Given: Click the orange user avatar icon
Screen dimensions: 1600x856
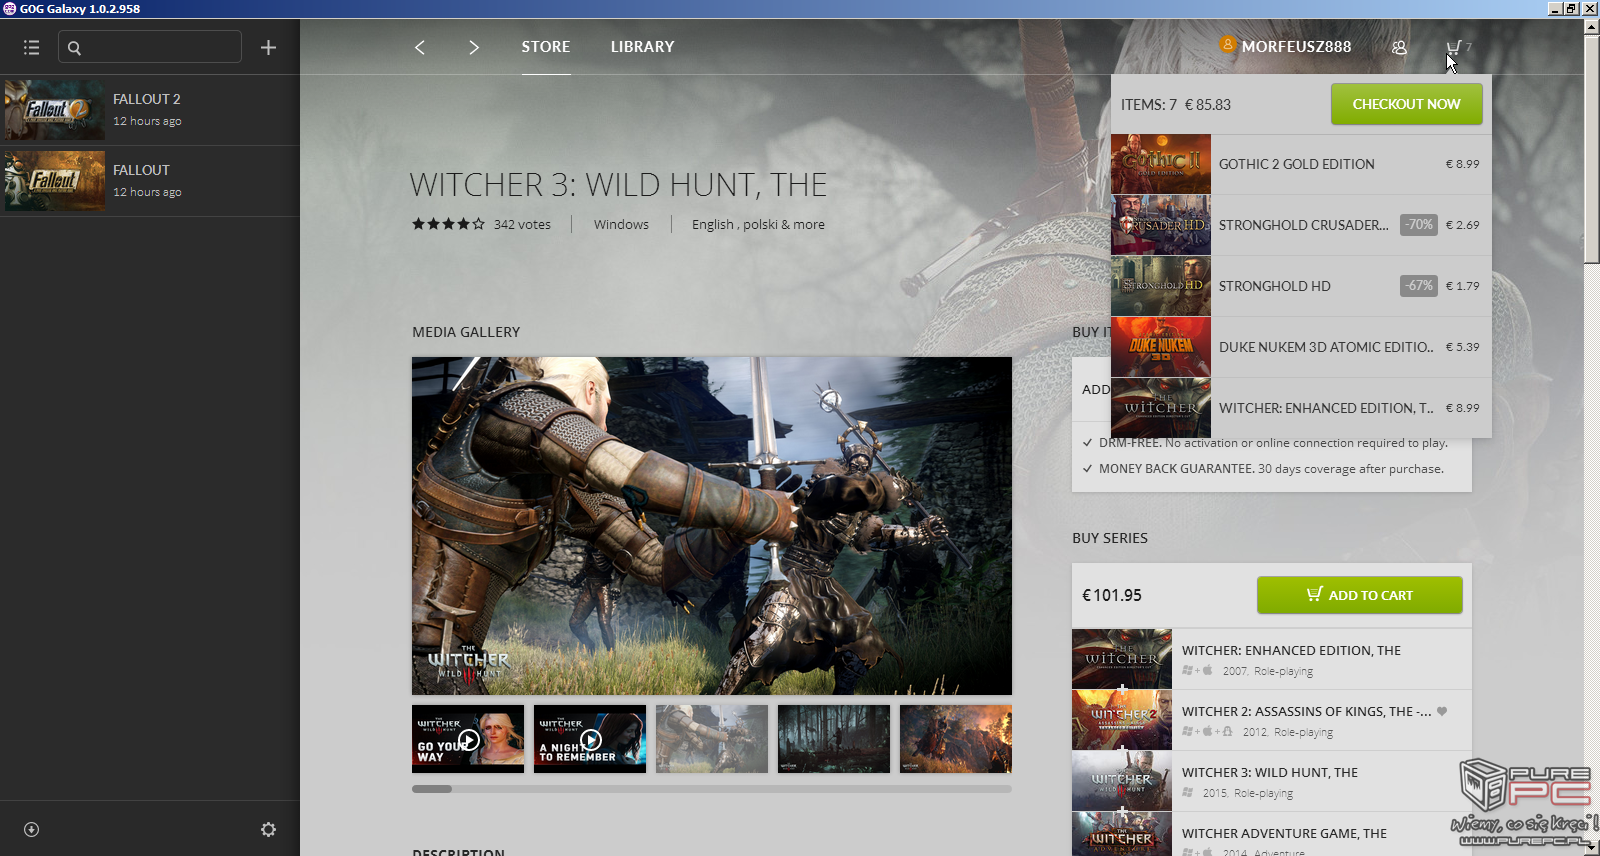Looking at the screenshot, I should click(x=1227, y=45).
